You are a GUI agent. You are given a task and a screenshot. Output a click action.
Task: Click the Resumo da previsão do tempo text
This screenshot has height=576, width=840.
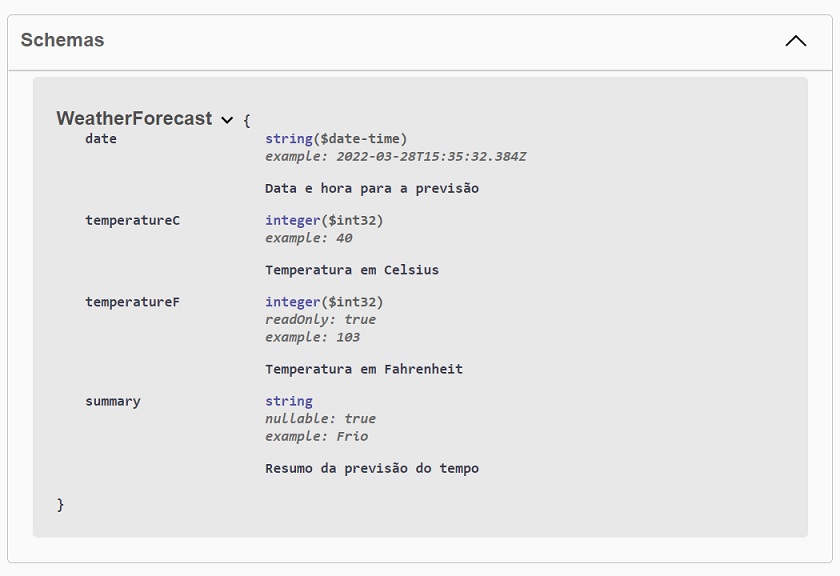click(372, 468)
